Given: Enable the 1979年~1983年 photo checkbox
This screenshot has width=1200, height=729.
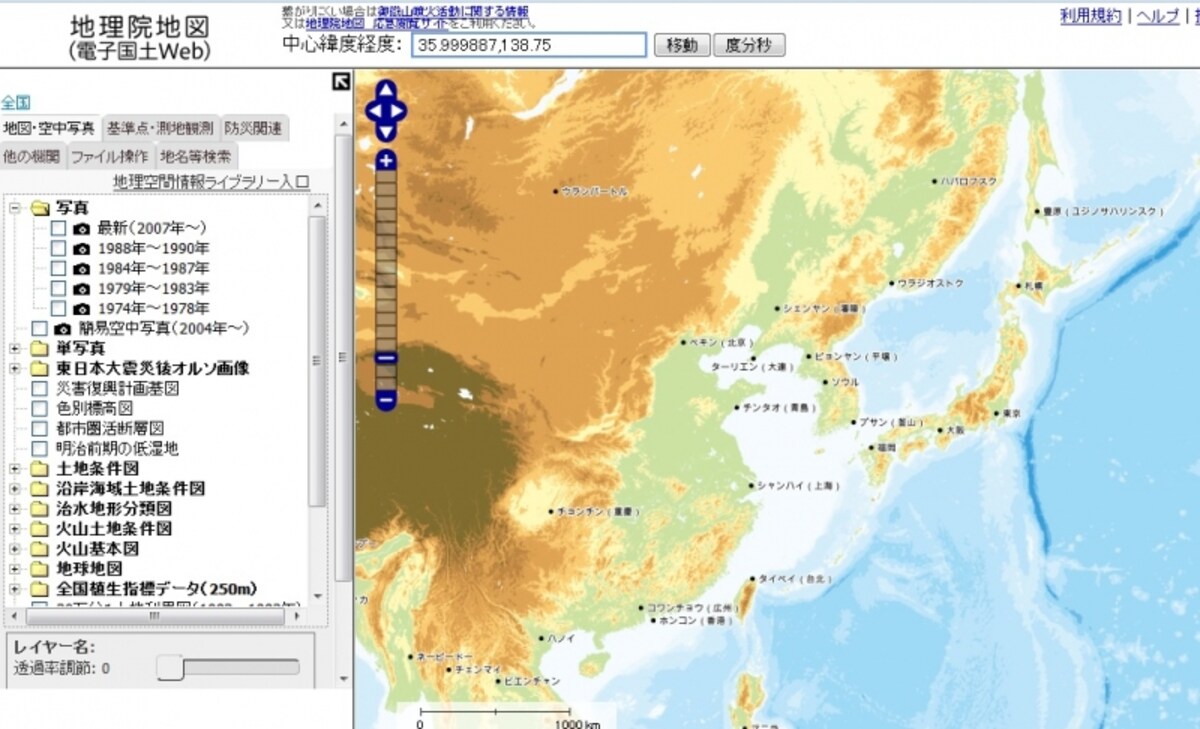Looking at the screenshot, I should [59, 289].
